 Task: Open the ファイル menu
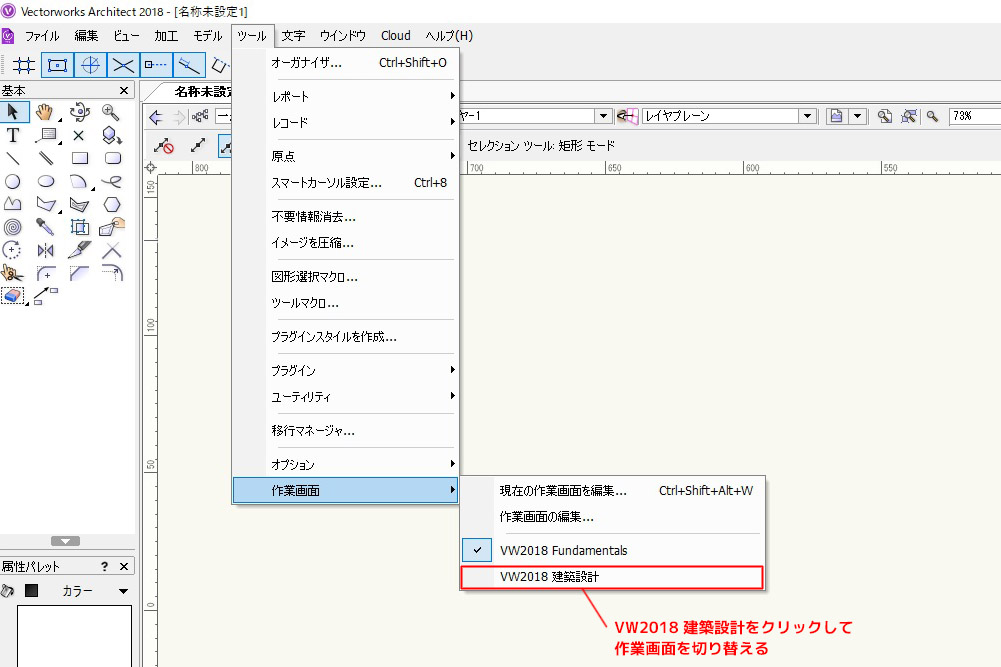[42, 36]
